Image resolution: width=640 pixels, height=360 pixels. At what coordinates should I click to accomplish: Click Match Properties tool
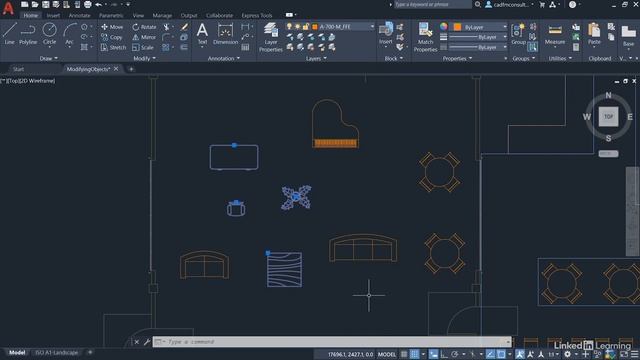pyautogui.click(x=425, y=37)
